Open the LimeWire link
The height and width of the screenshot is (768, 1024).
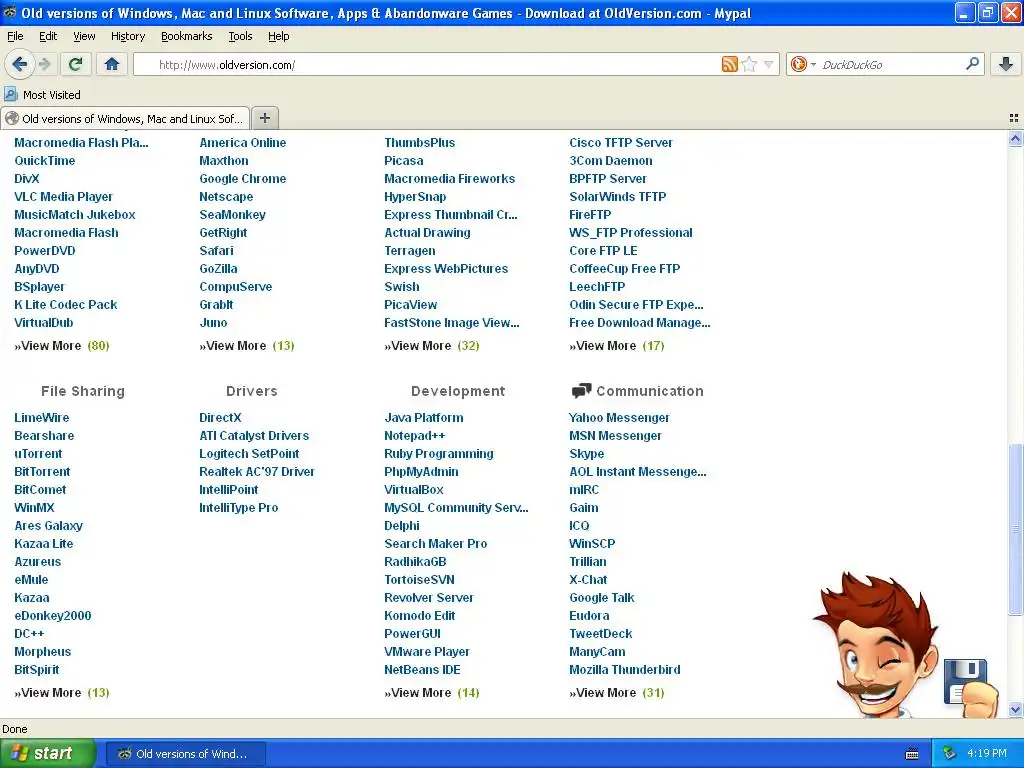point(42,417)
